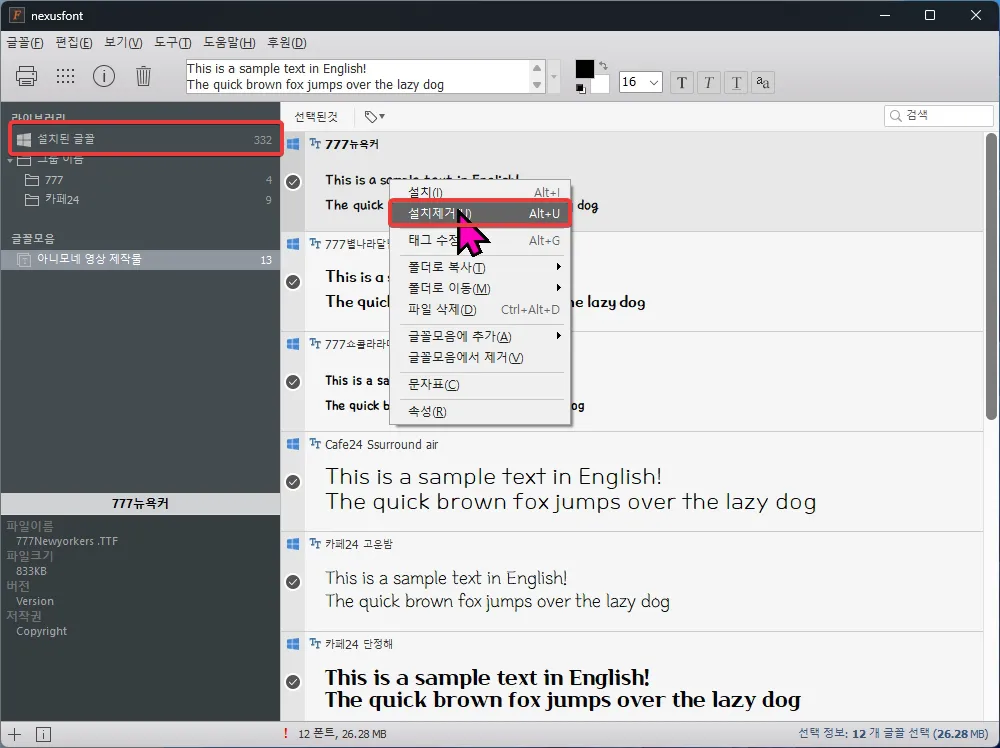
Task: Choose 설치제거 in the context menu
Action: click(480, 213)
